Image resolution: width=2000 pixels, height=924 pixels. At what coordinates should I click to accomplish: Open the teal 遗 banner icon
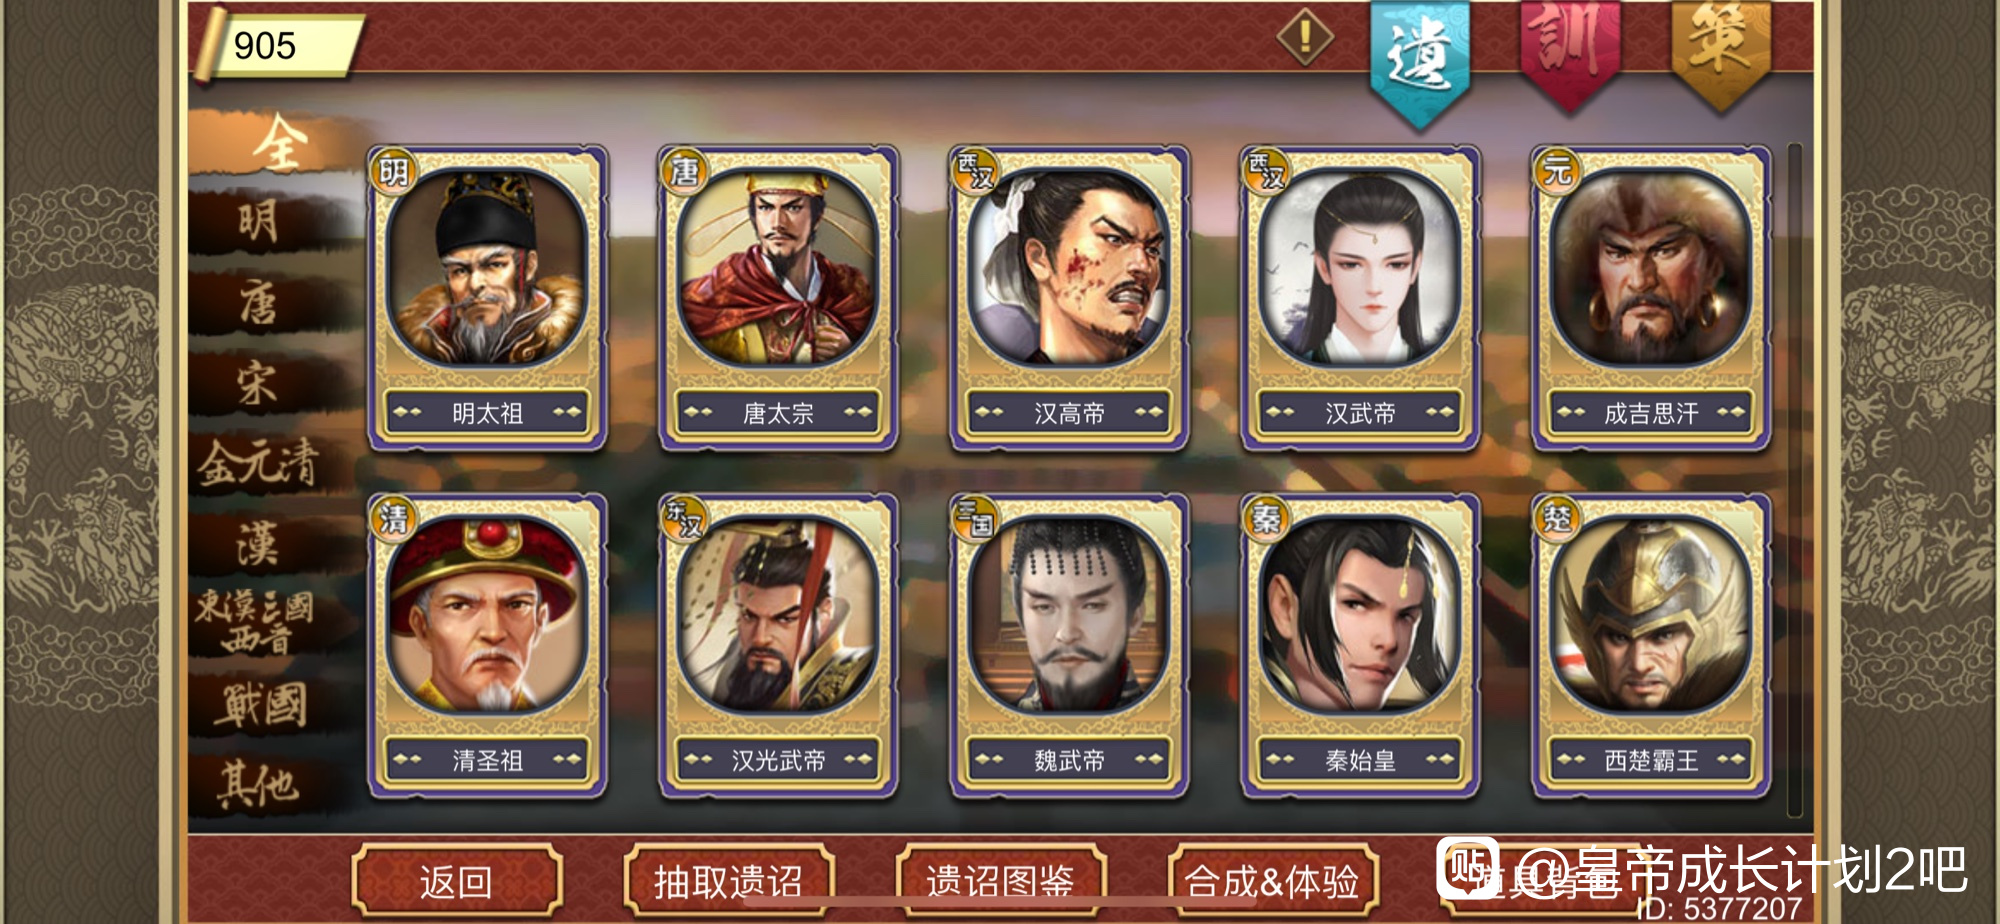pos(1420,62)
